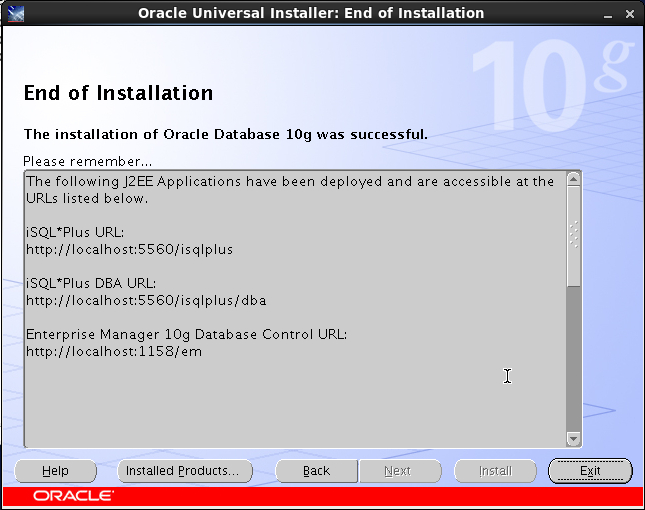
Task: Click the Enterprise Manager URL http://localhost:1158/em
Action: (114, 352)
